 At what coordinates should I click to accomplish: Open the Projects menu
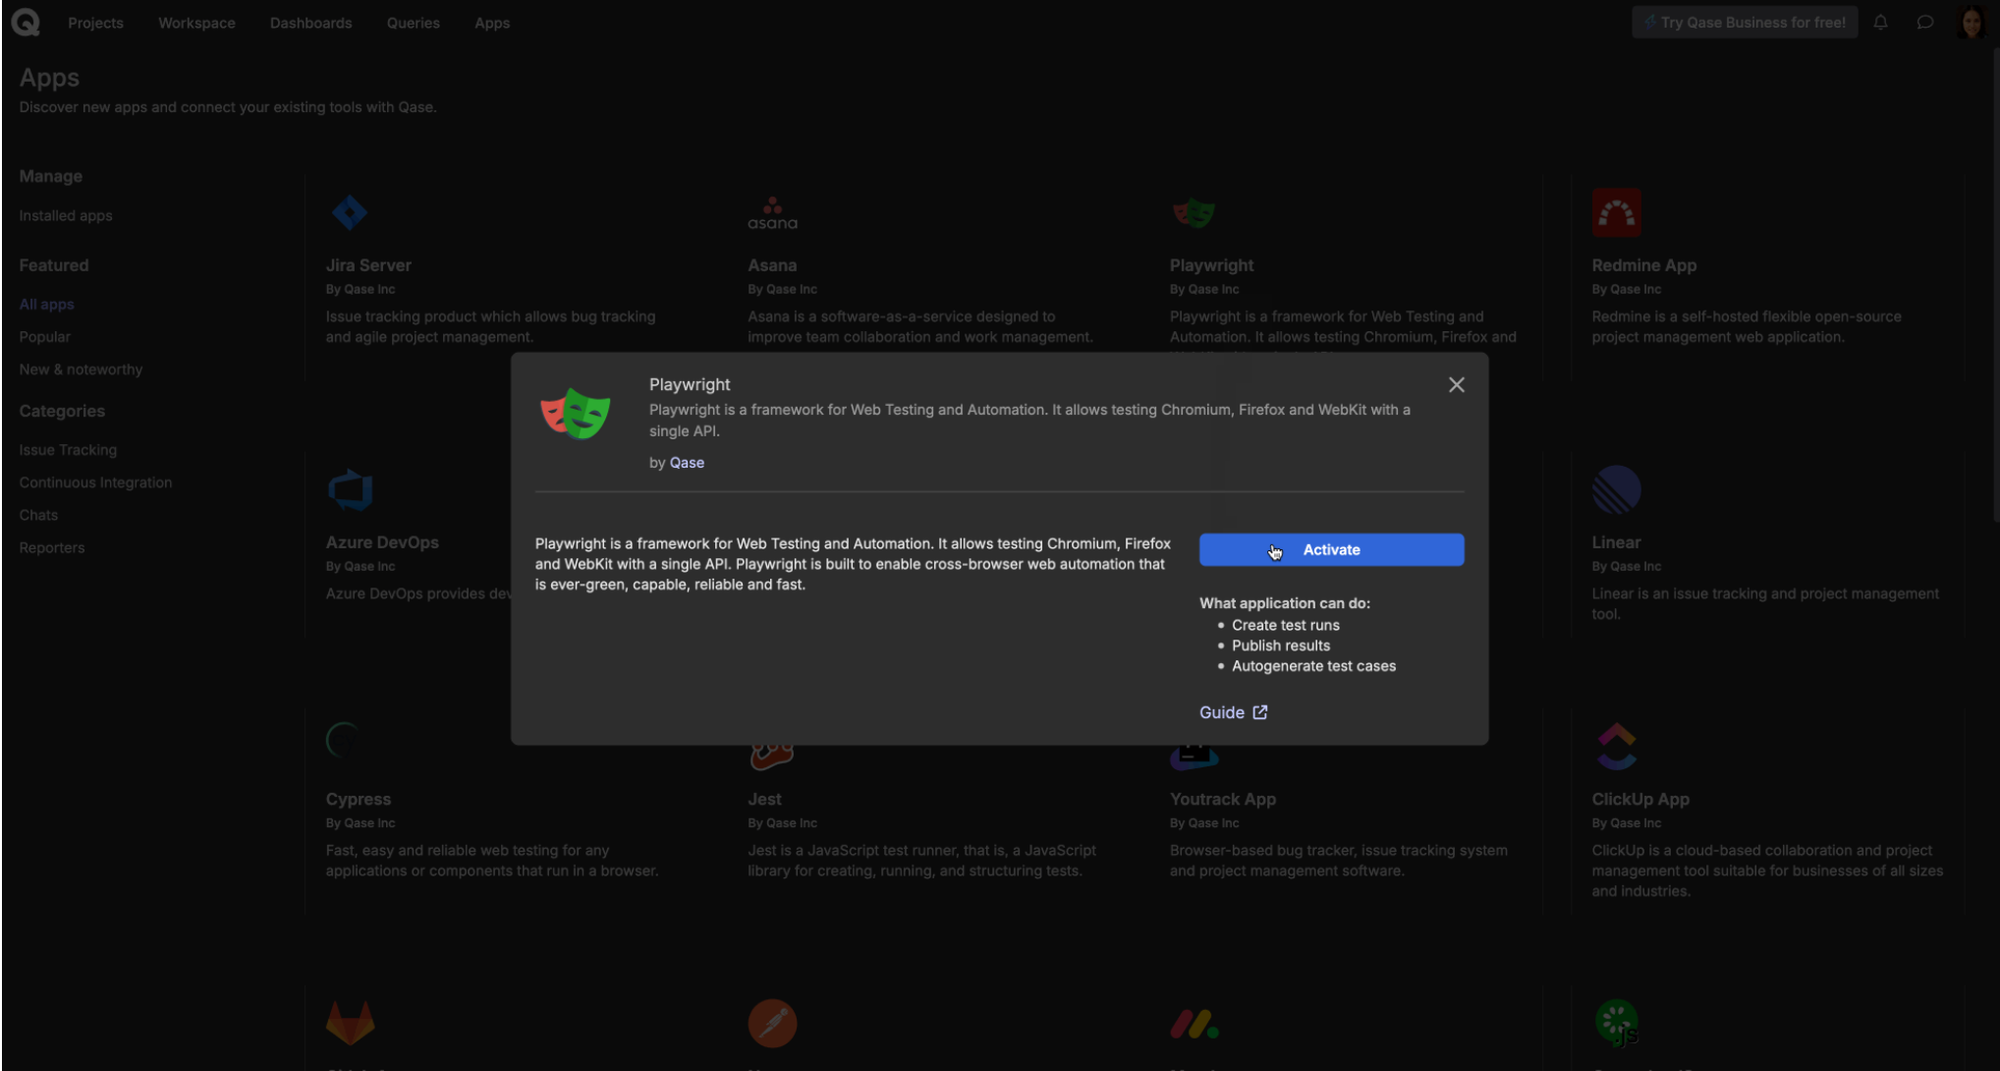[95, 22]
